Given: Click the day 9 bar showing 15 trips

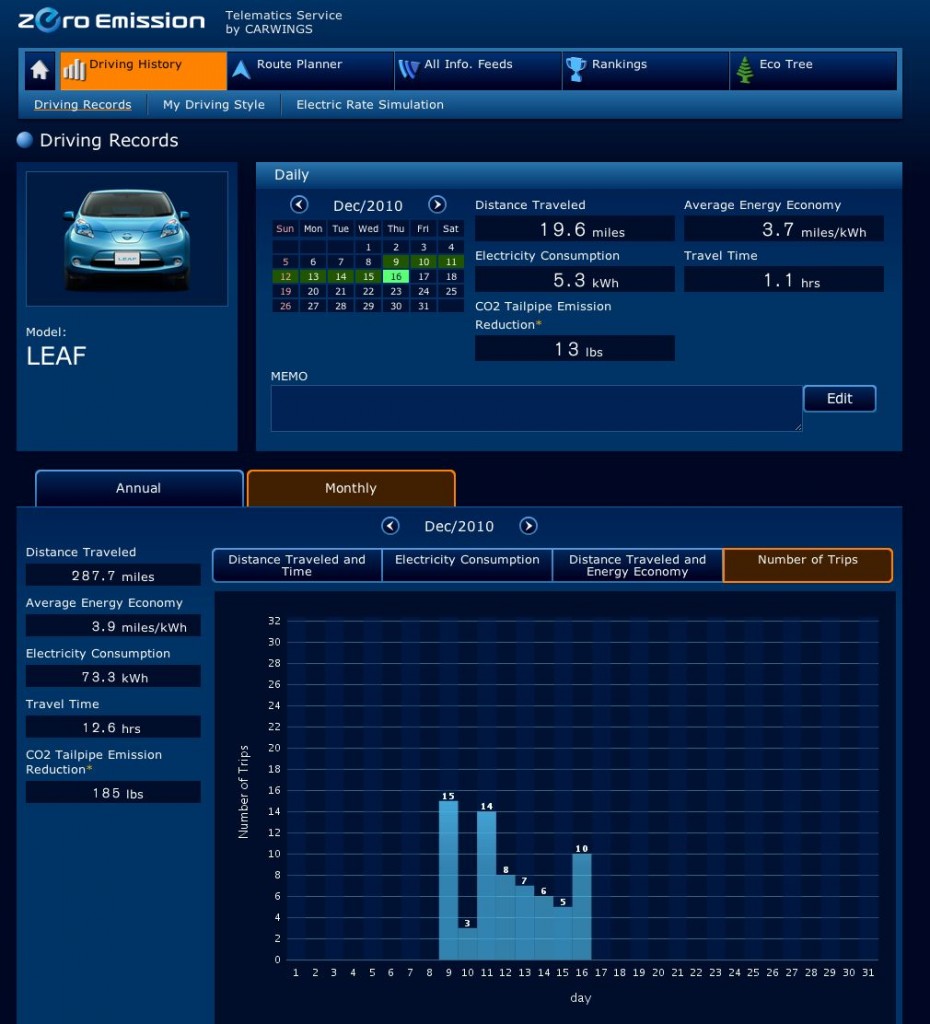Looking at the screenshot, I should 448,880.
